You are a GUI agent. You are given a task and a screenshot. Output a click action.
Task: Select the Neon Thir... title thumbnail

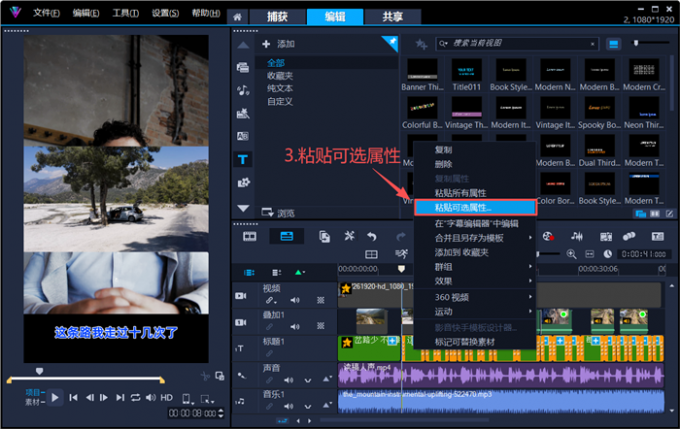(644, 113)
